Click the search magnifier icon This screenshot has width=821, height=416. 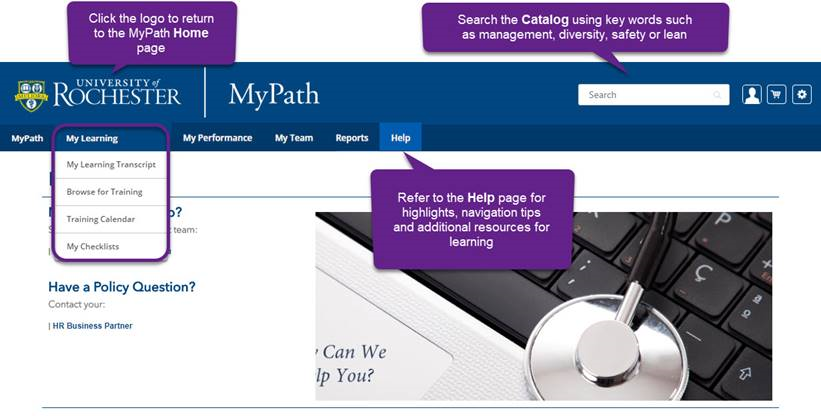pos(717,95)
